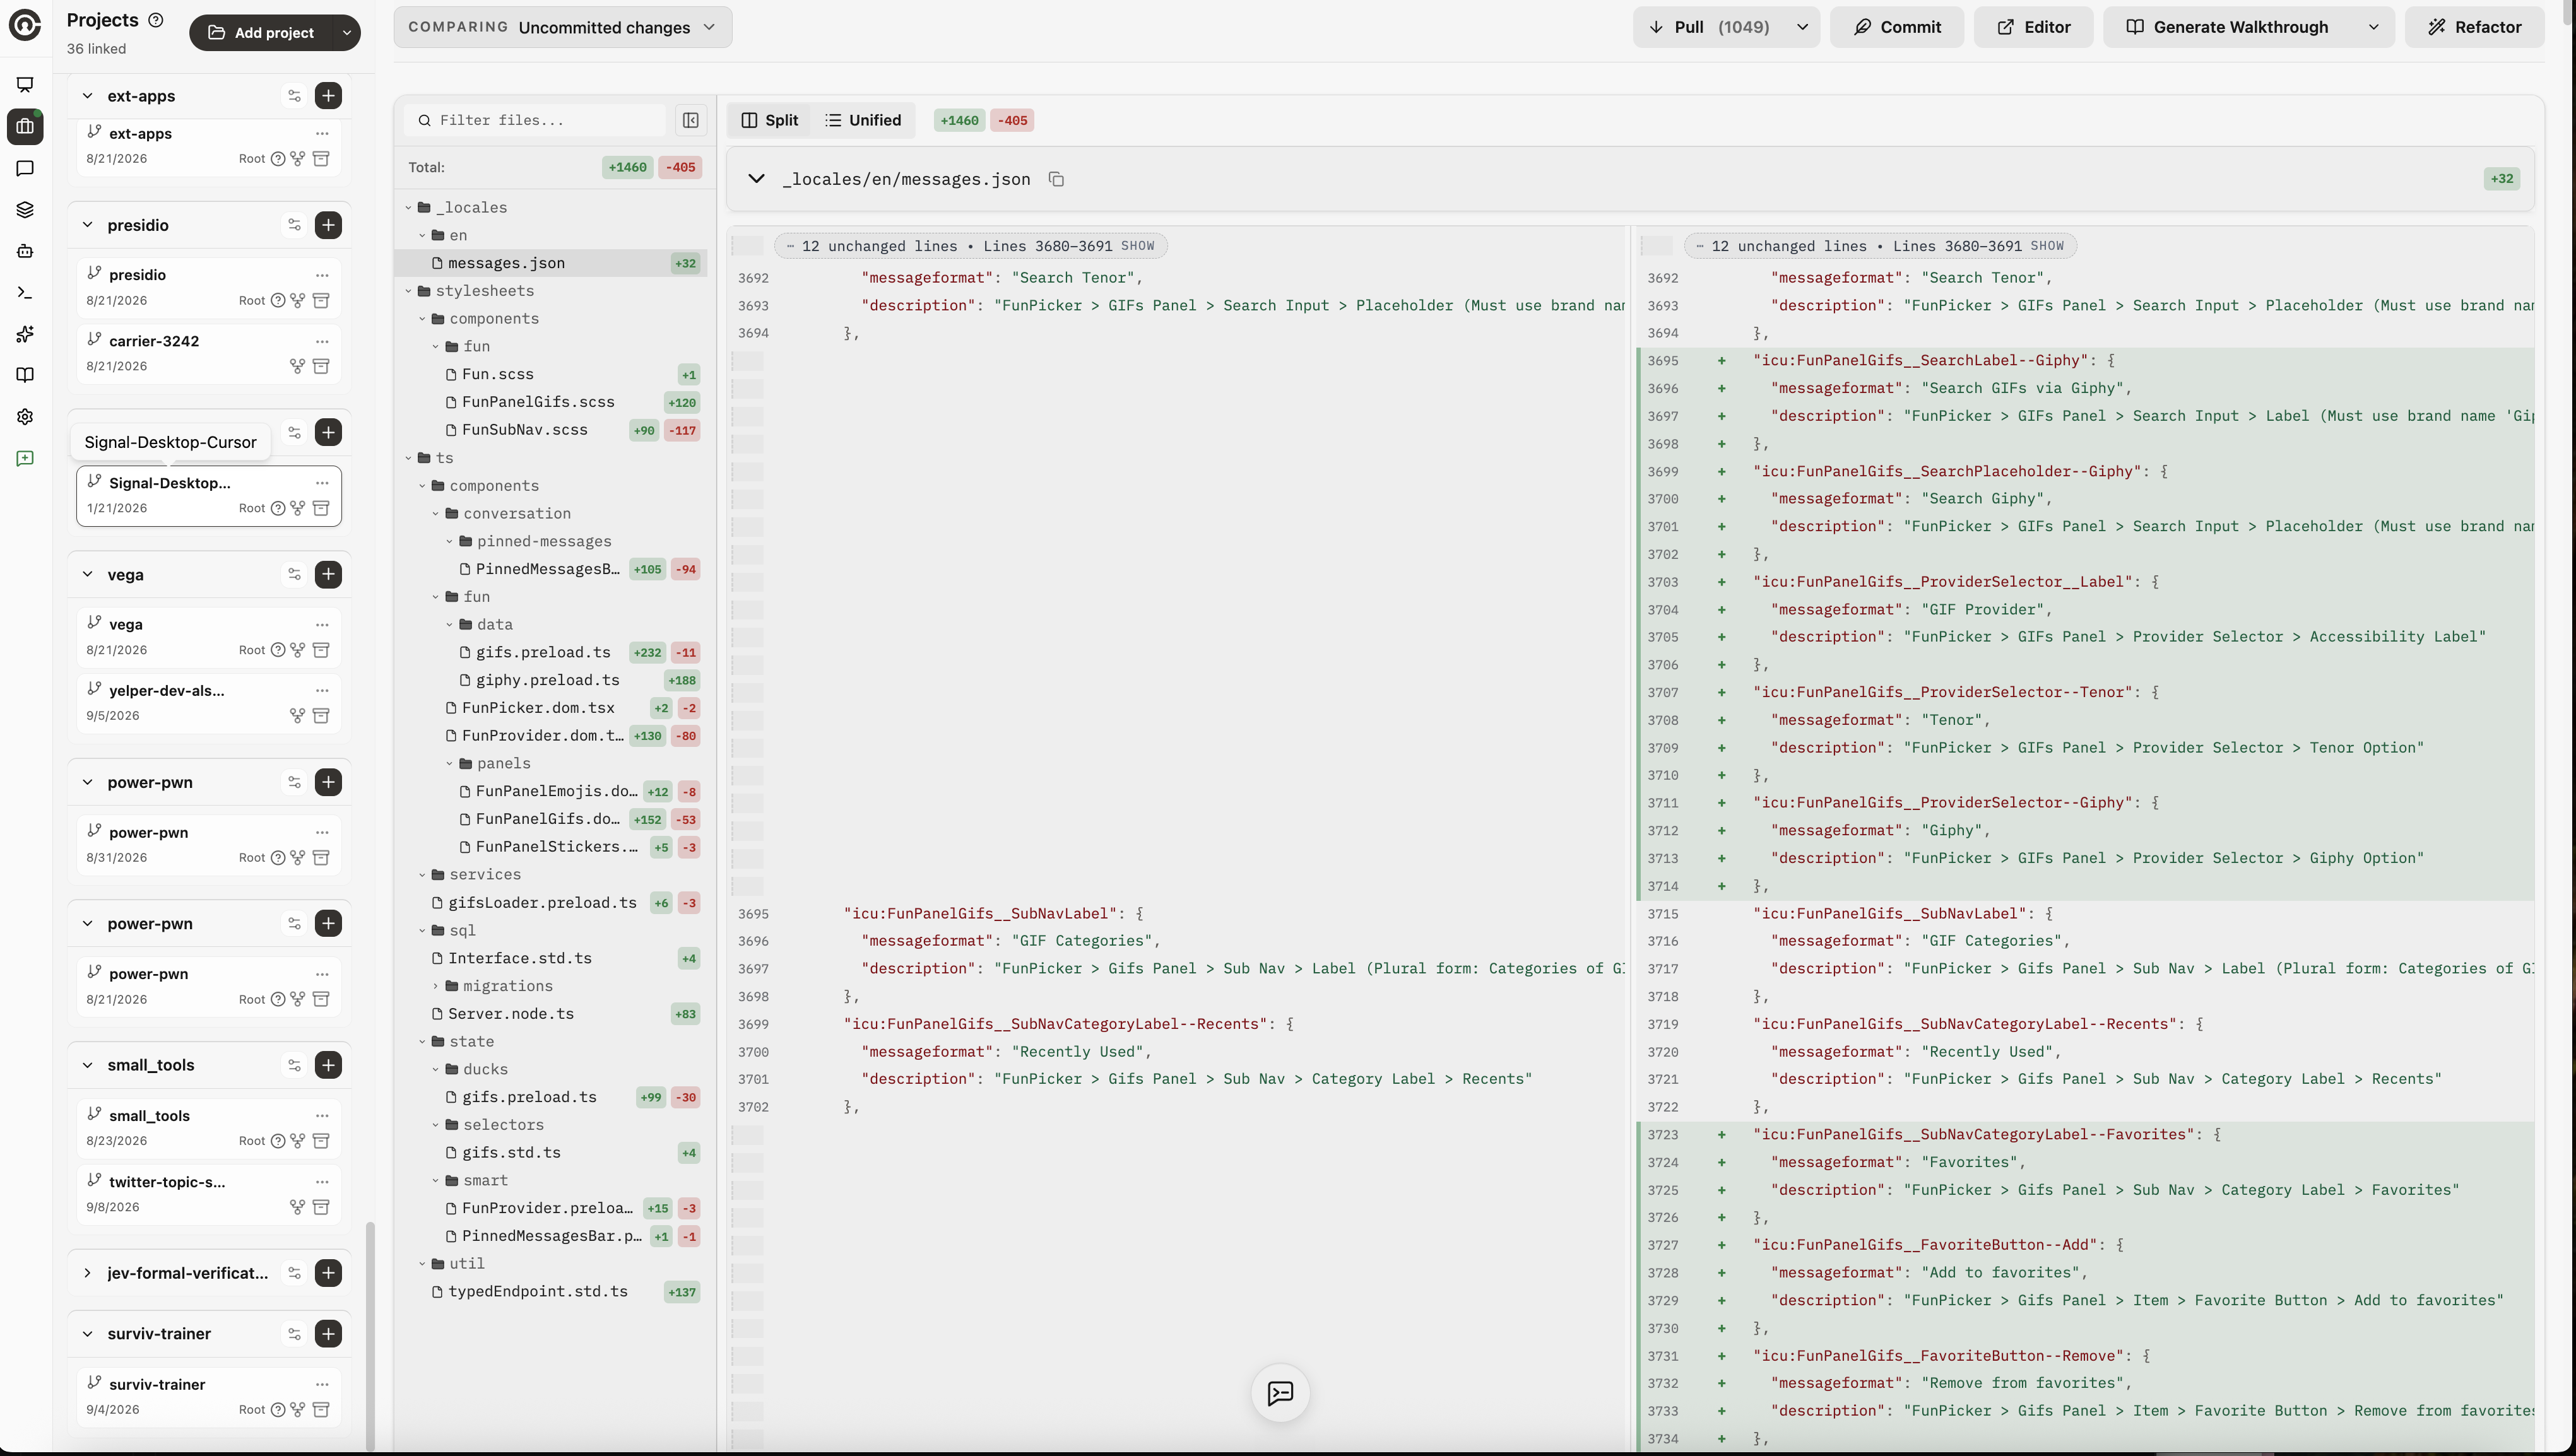
Task: Open presidio group settings sliders icon
Action: [294, 225]
